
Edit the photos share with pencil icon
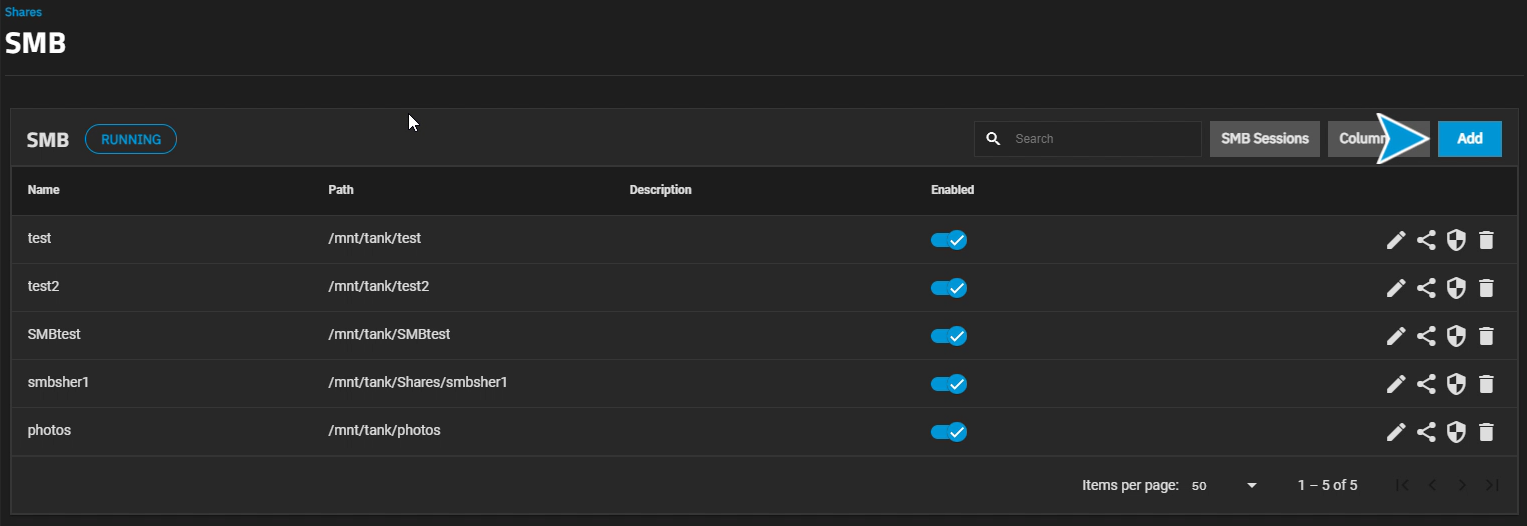click(x=1396, y=432)
